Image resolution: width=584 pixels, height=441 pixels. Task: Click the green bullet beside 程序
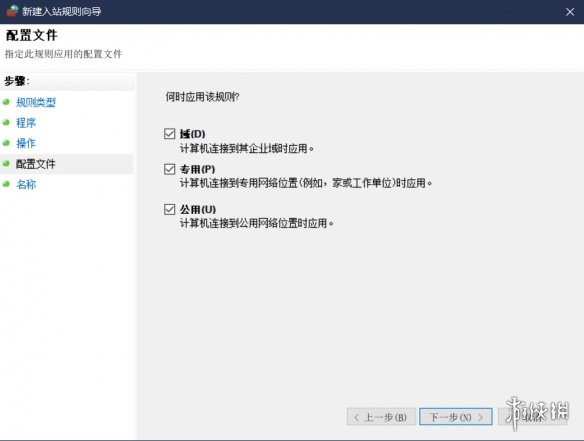pyautogui.click(x=6, y=122)
